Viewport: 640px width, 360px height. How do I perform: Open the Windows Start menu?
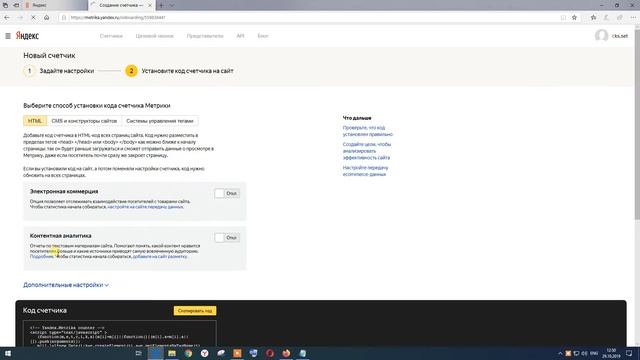coord(7,353)
